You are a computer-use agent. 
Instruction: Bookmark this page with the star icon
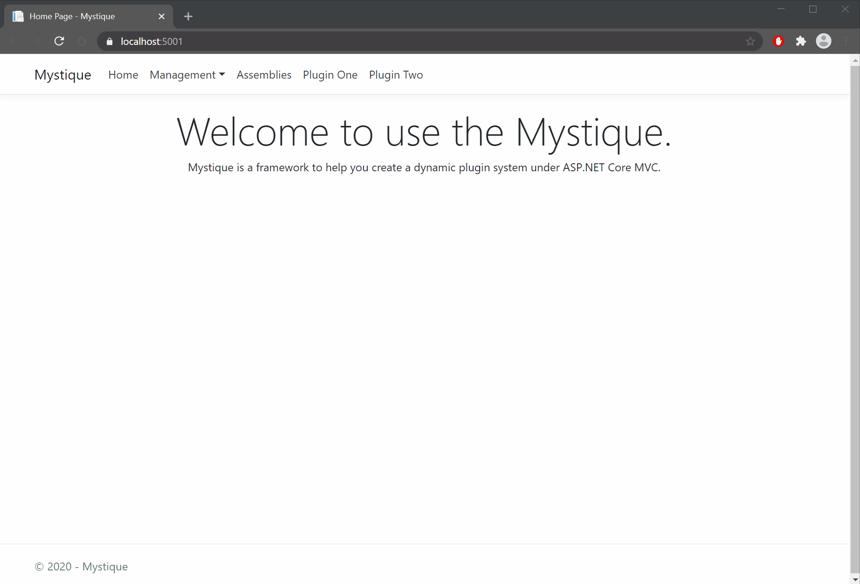[750, 41]
